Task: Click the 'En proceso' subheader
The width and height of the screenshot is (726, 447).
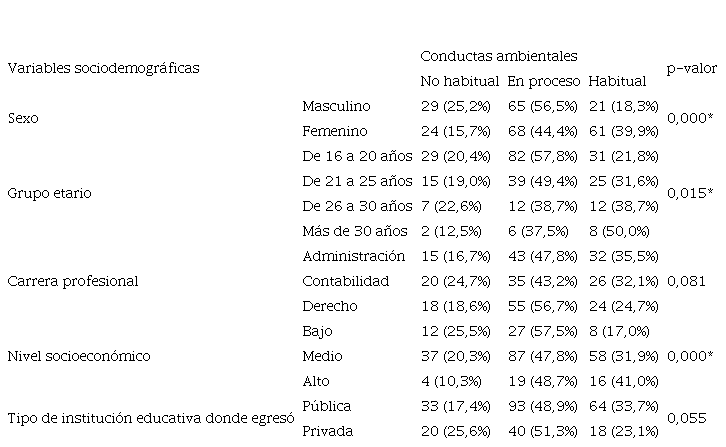Action: pos(542,81)
